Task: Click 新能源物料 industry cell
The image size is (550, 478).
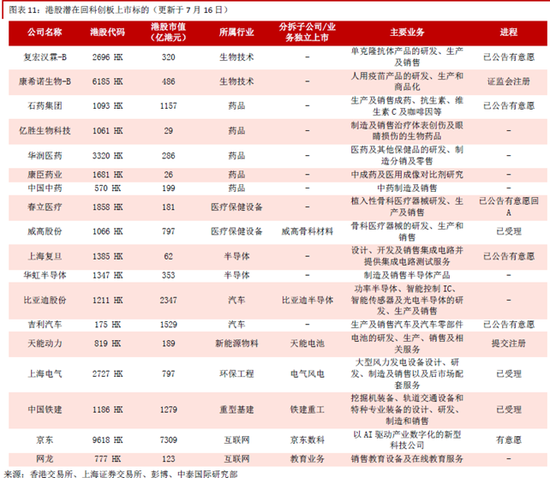Action: pyautogui.click(x=236, y=343)
